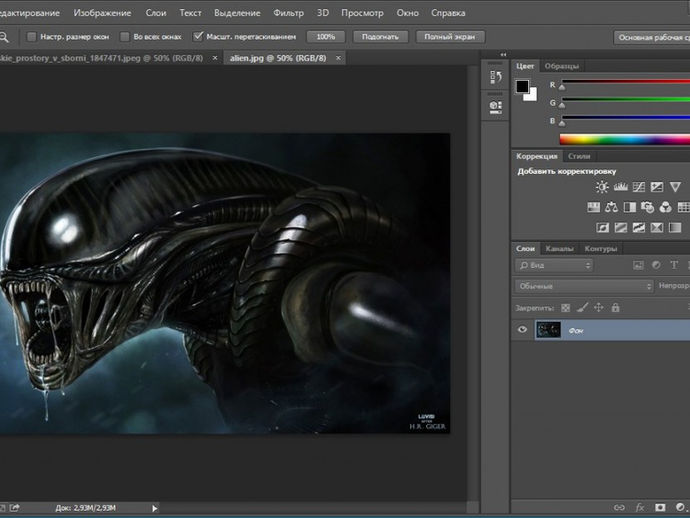
Task: Toggle lock image pixels (brush icon)
Action: point(582,308)
